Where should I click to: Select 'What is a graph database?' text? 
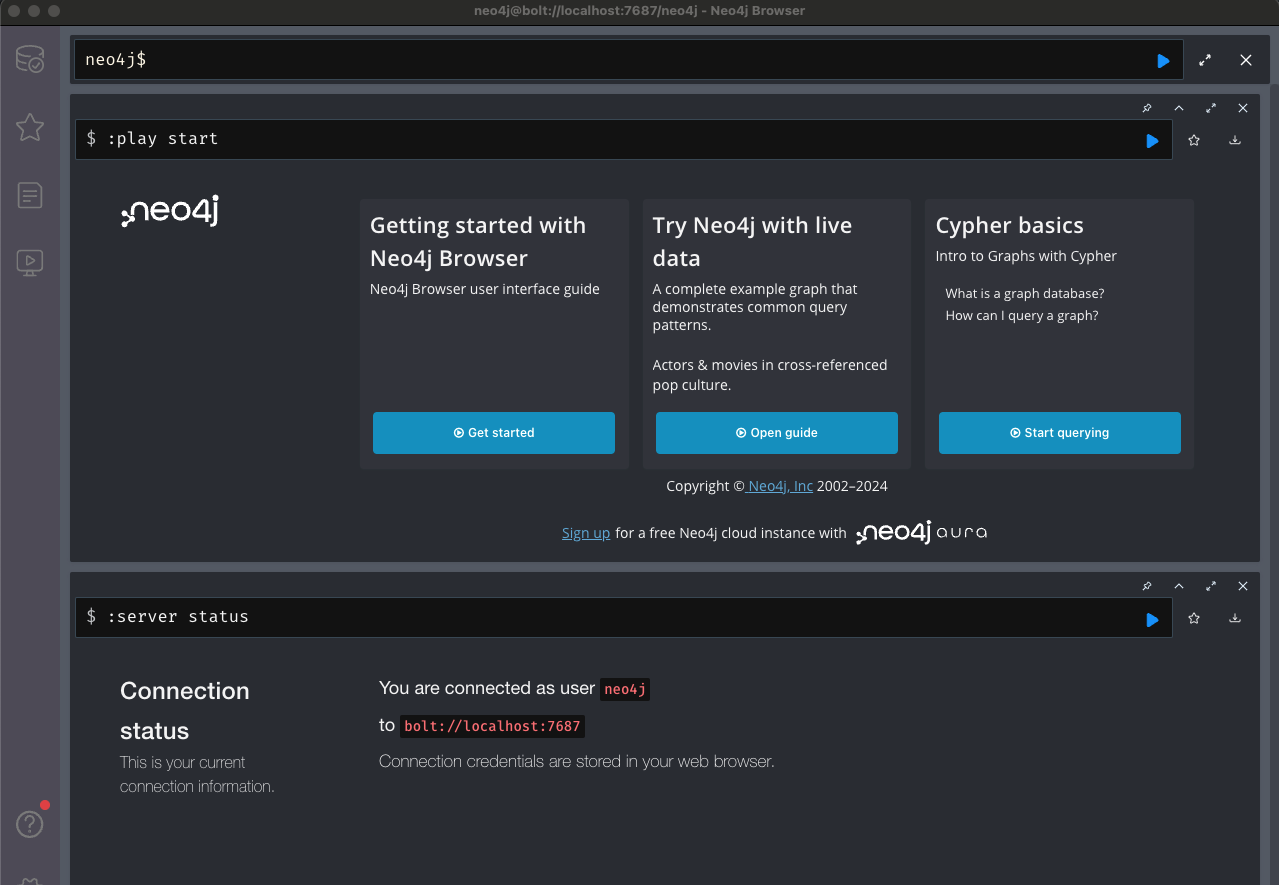point(1025,294)
